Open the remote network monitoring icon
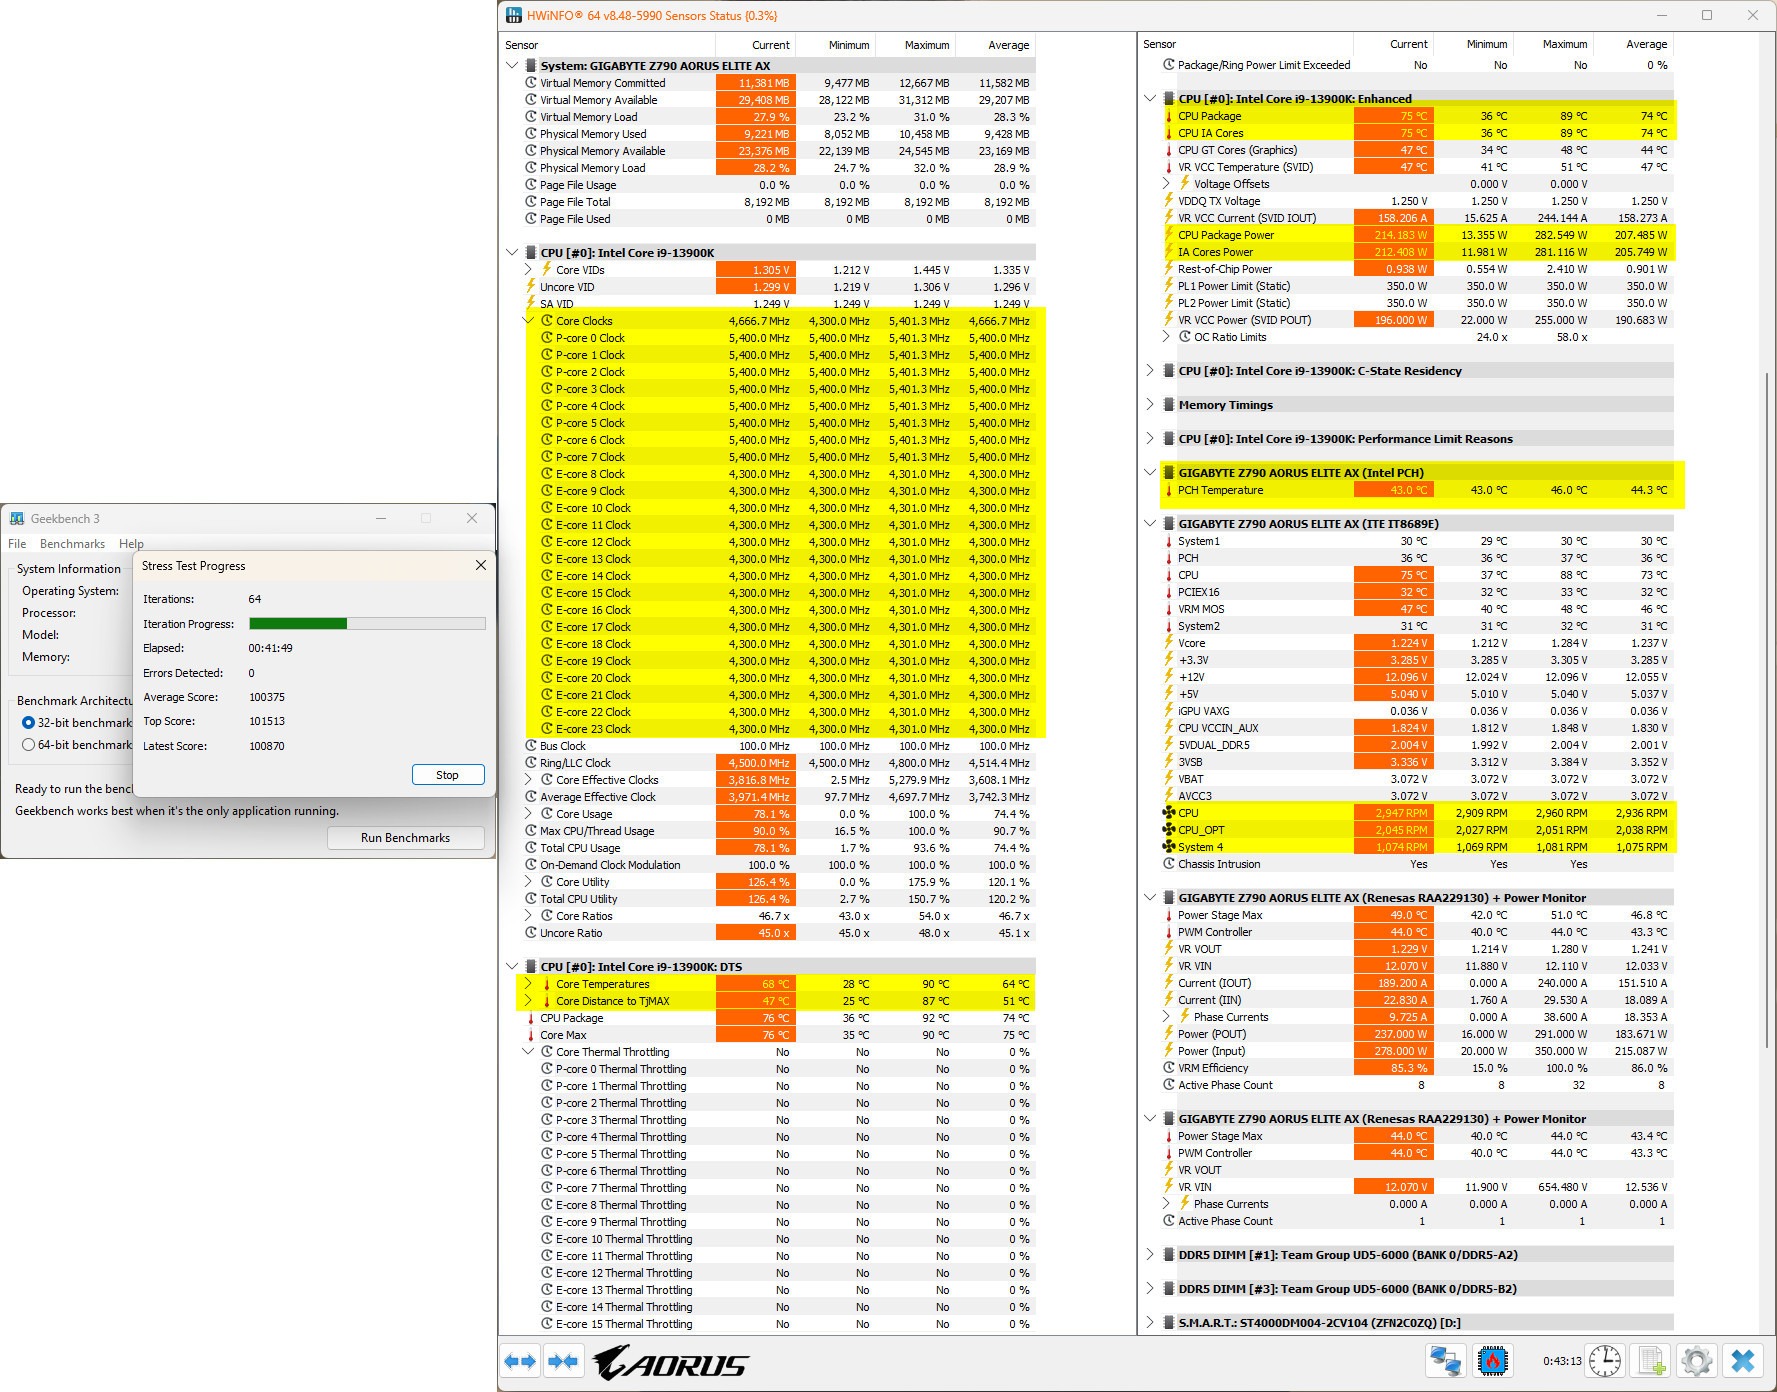This screenshot has height=1392, width=1777. [1445, 1361]
